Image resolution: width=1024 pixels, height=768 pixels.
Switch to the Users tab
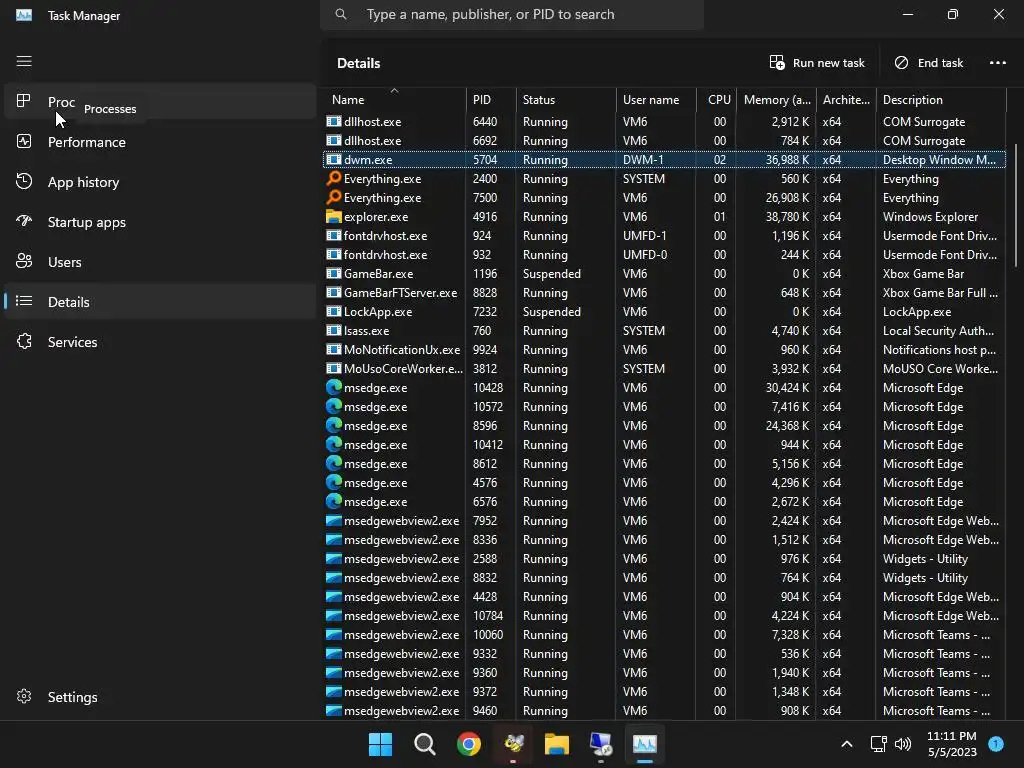coord(160,261)
